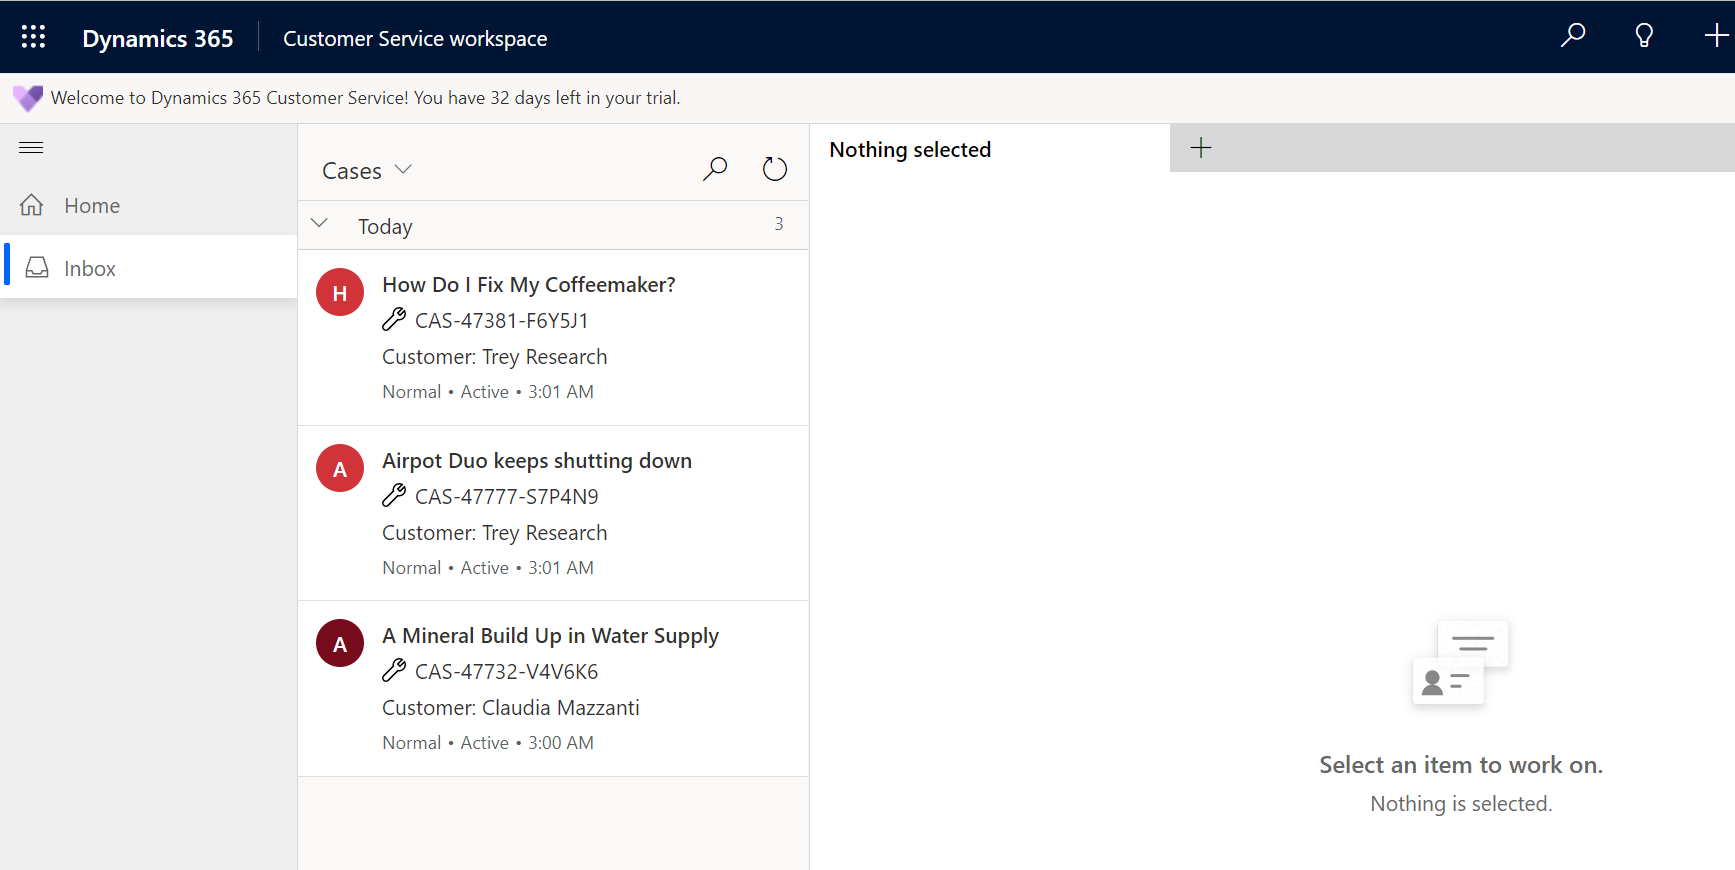1735x870 pixels.
Task: Refresh the Cases list
Action: 775,169
